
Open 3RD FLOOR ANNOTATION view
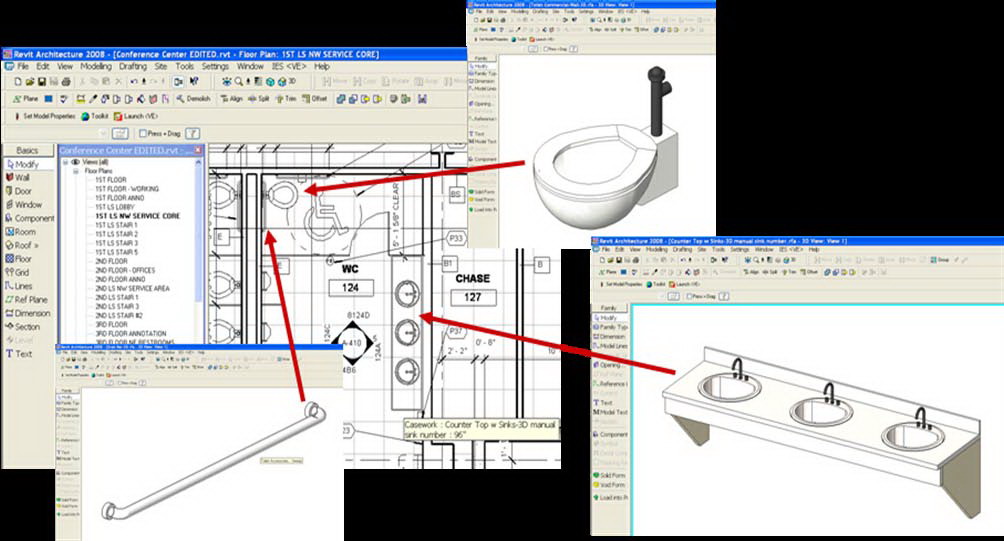(131, 334)
